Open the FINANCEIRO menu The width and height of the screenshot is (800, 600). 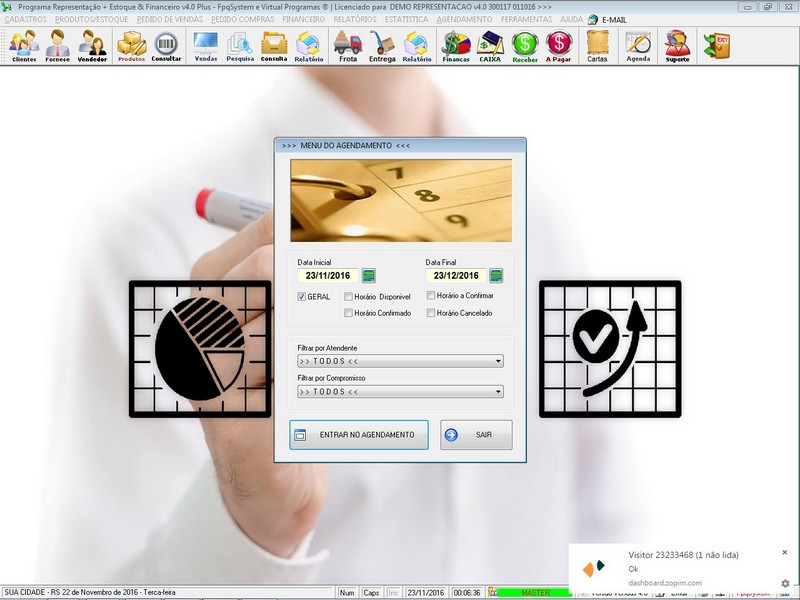[304, 19]
